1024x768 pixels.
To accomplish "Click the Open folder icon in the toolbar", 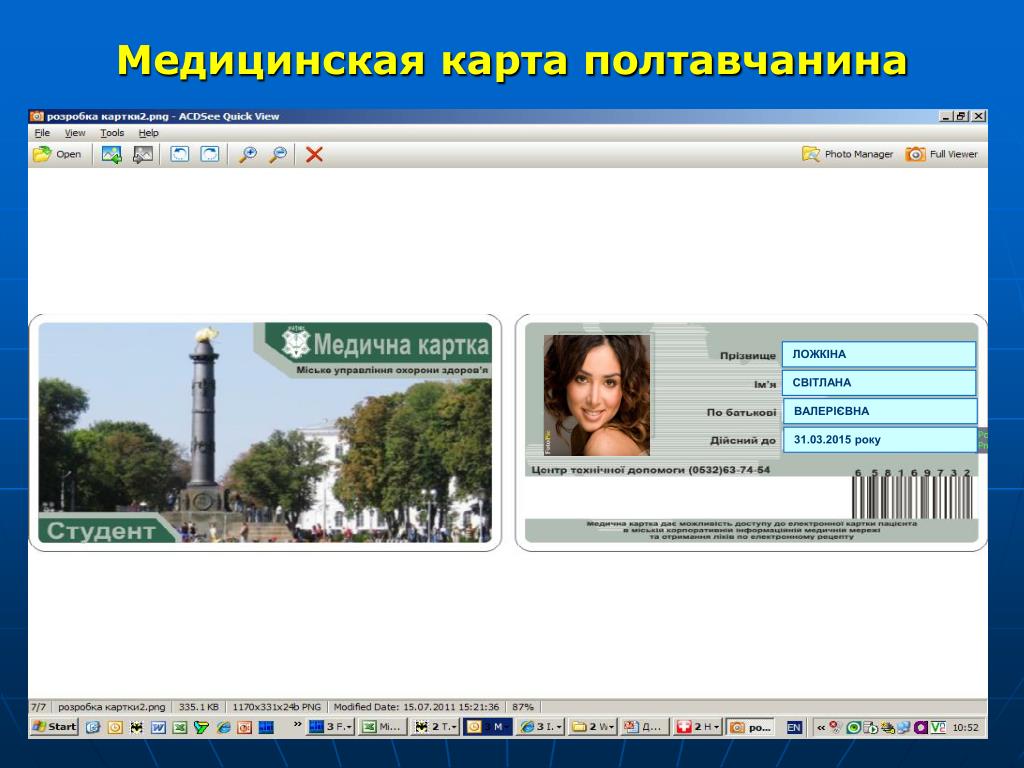I will click(x=42, y=154).
